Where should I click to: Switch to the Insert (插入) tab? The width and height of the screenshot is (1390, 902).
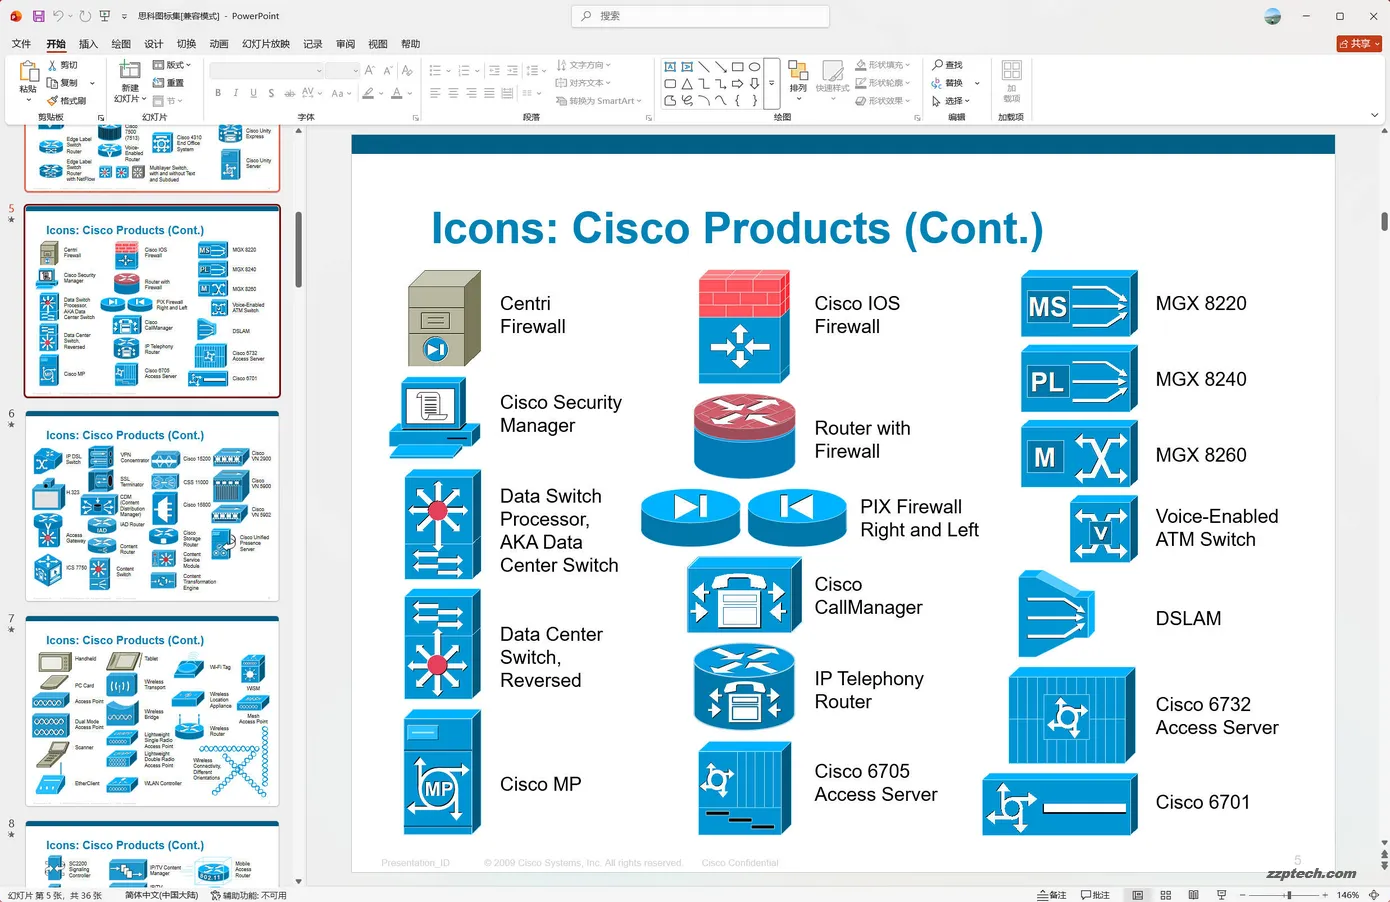[89, 44]
